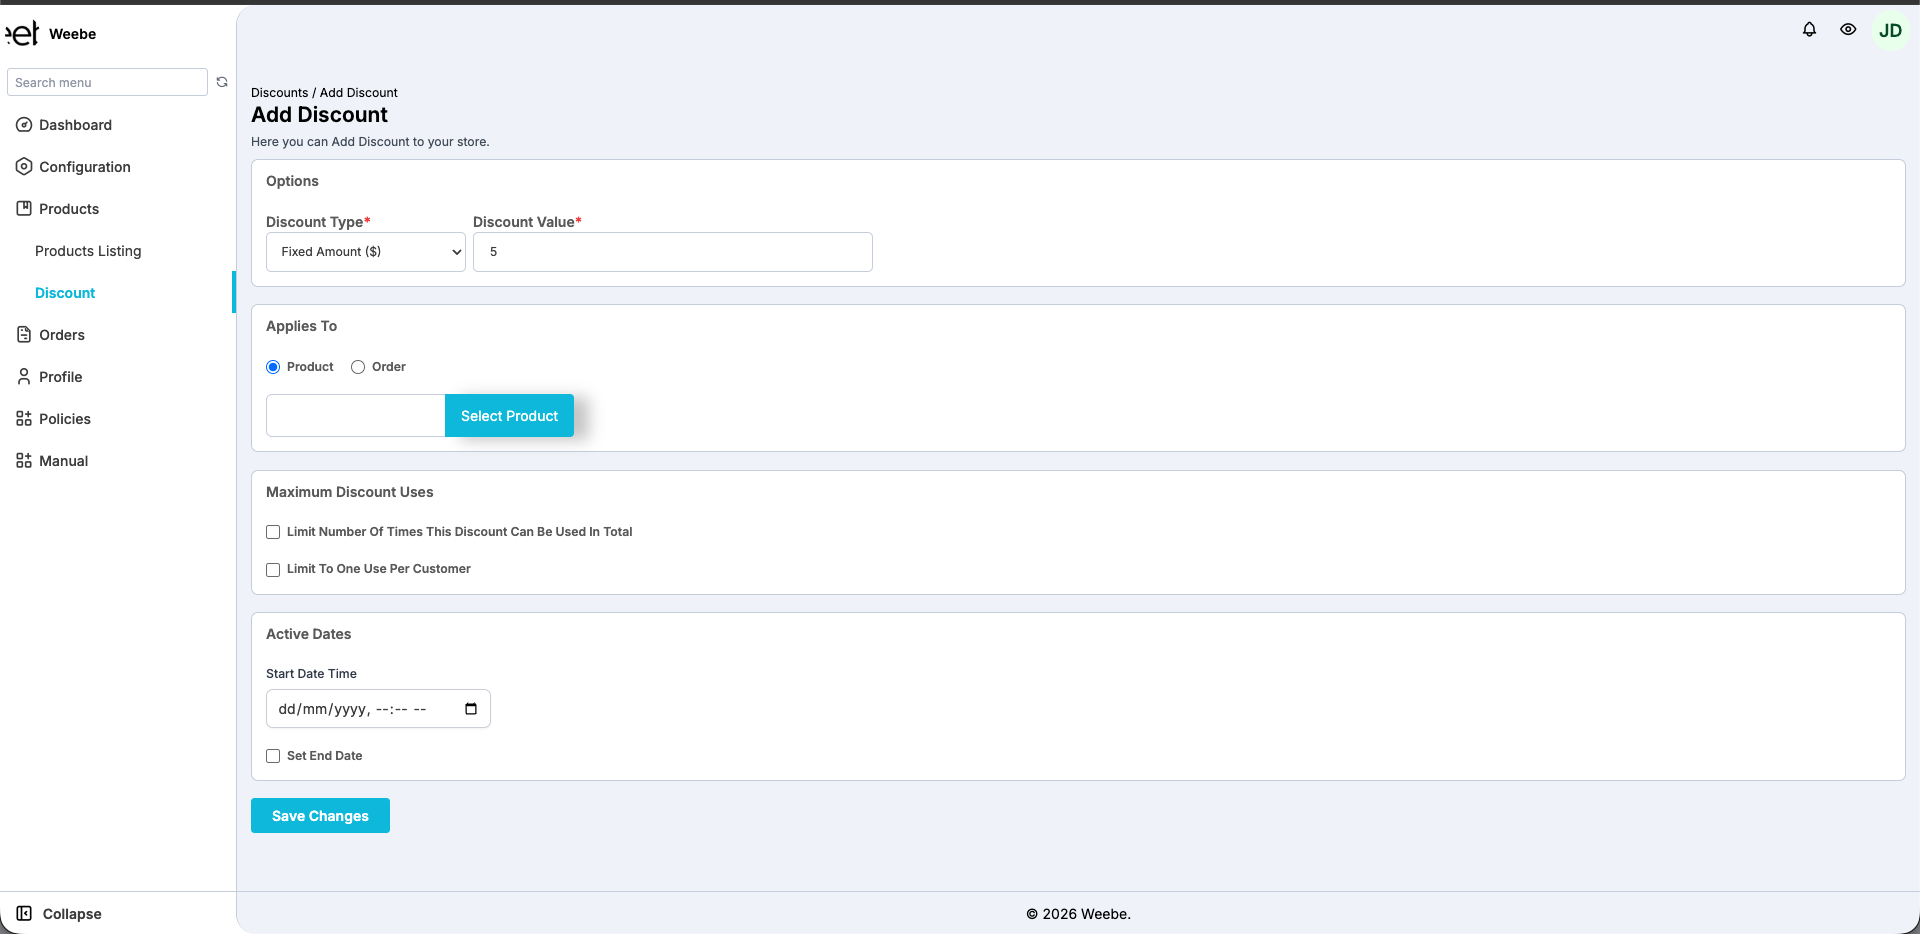Open the Start Date calendar picker
This screenshot has width=1920, height=934.
470,708
